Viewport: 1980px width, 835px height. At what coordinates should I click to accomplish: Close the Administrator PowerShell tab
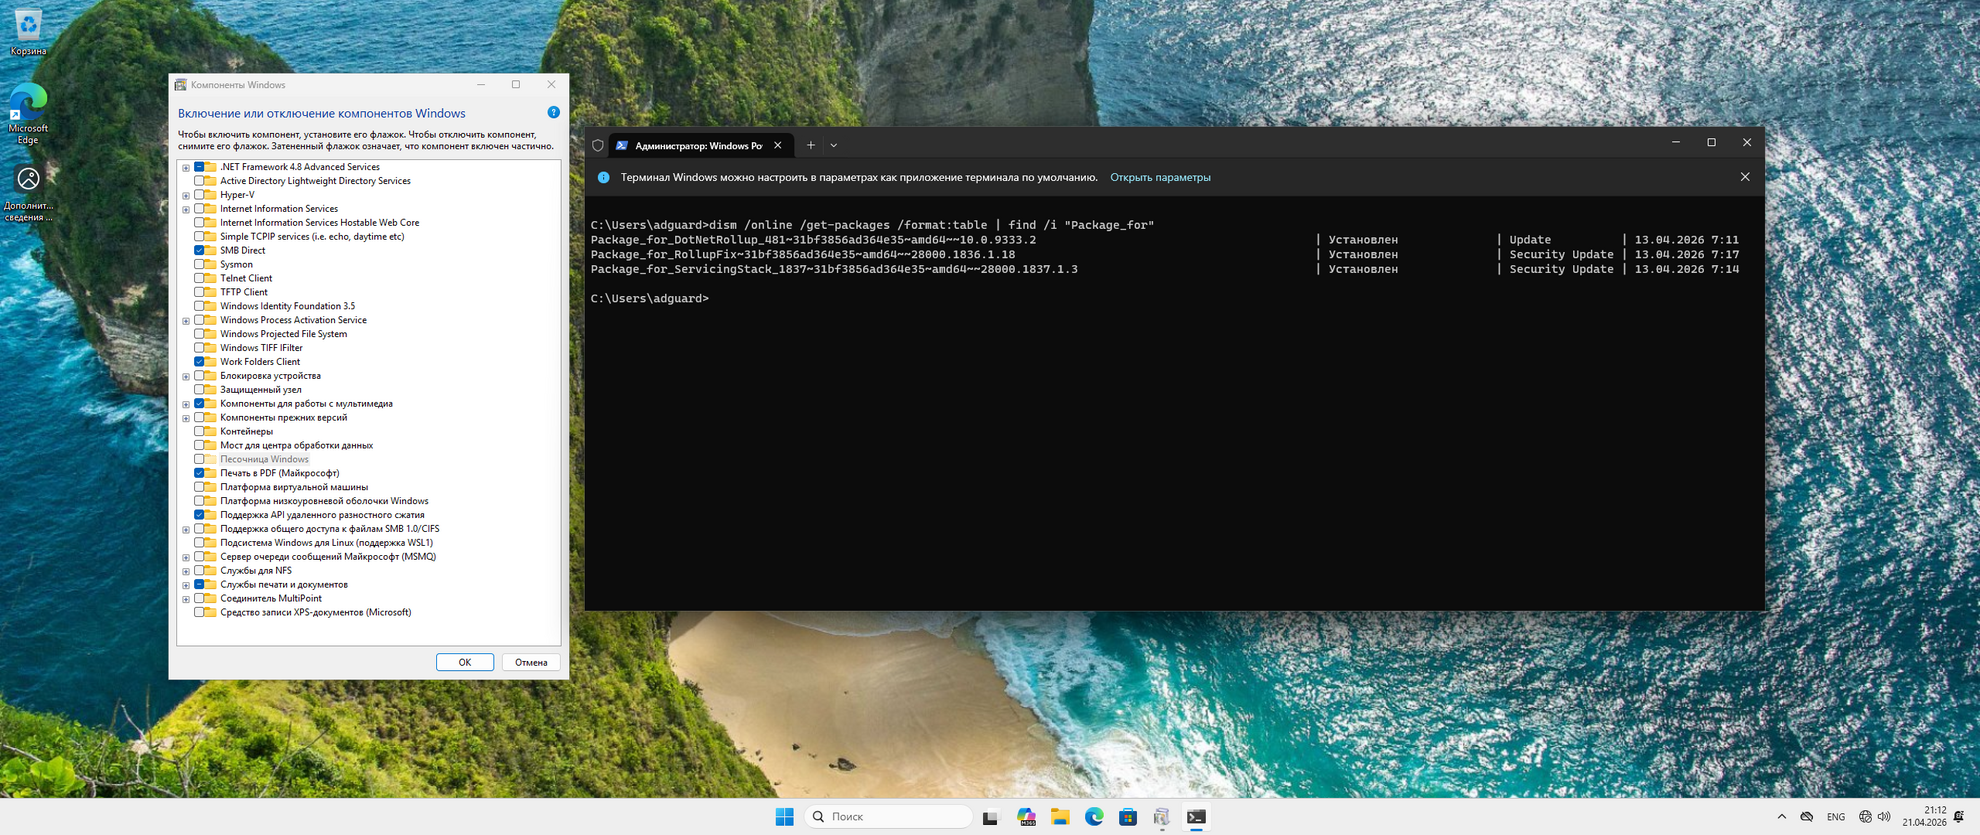778,146
